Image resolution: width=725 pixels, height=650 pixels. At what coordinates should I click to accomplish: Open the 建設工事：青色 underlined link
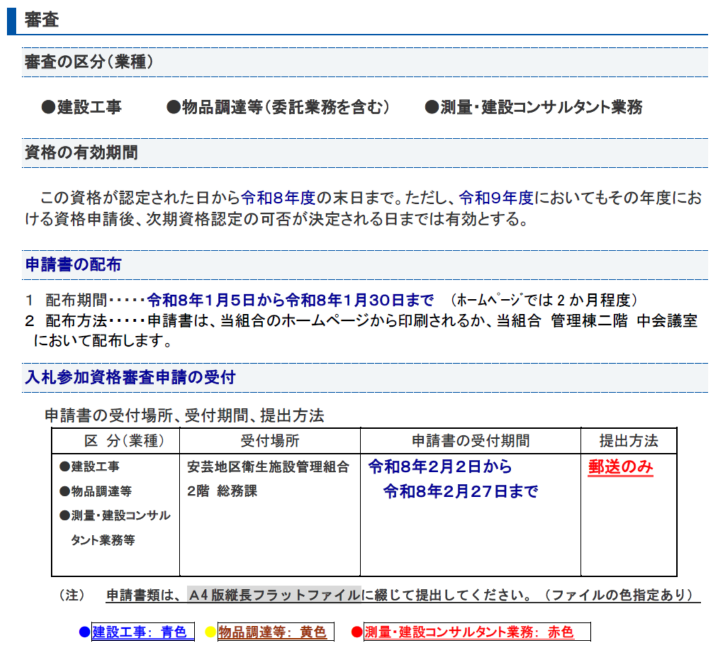pyautogui.click(x=139, y=632)
